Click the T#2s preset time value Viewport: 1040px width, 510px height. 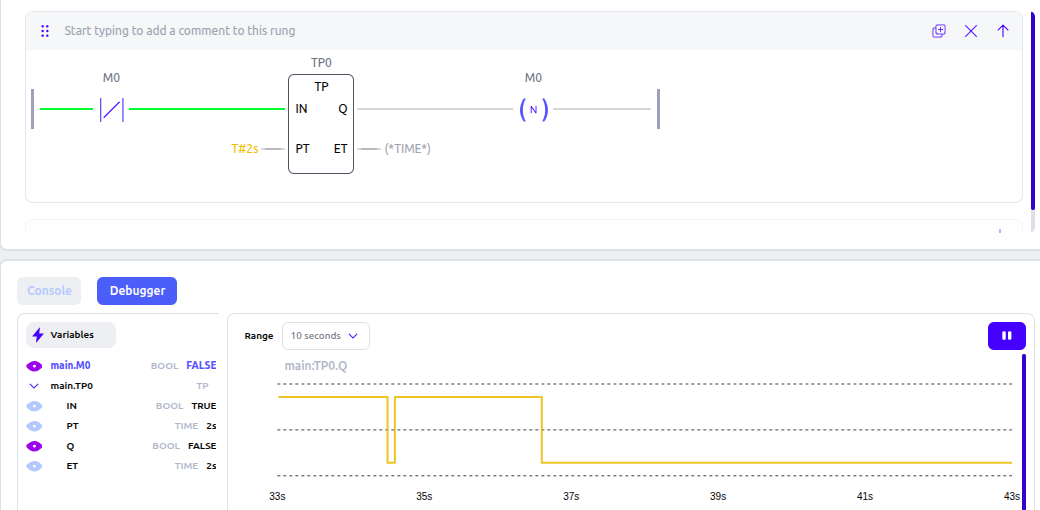point(245,149)
